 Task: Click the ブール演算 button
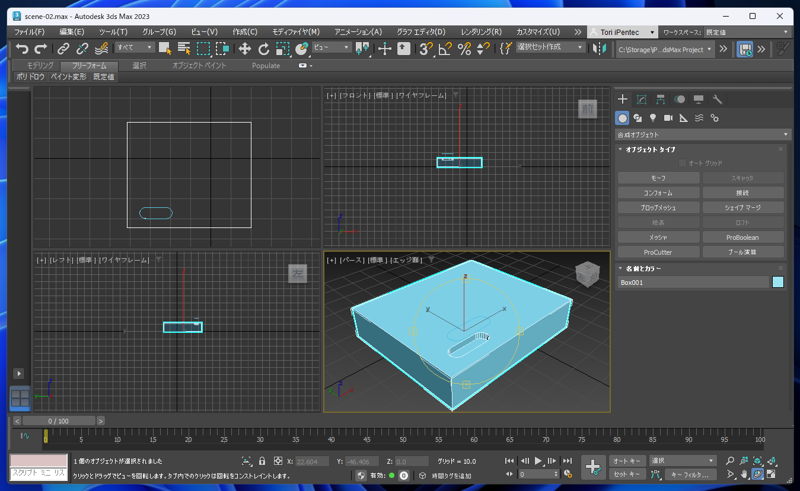point(743,252)
